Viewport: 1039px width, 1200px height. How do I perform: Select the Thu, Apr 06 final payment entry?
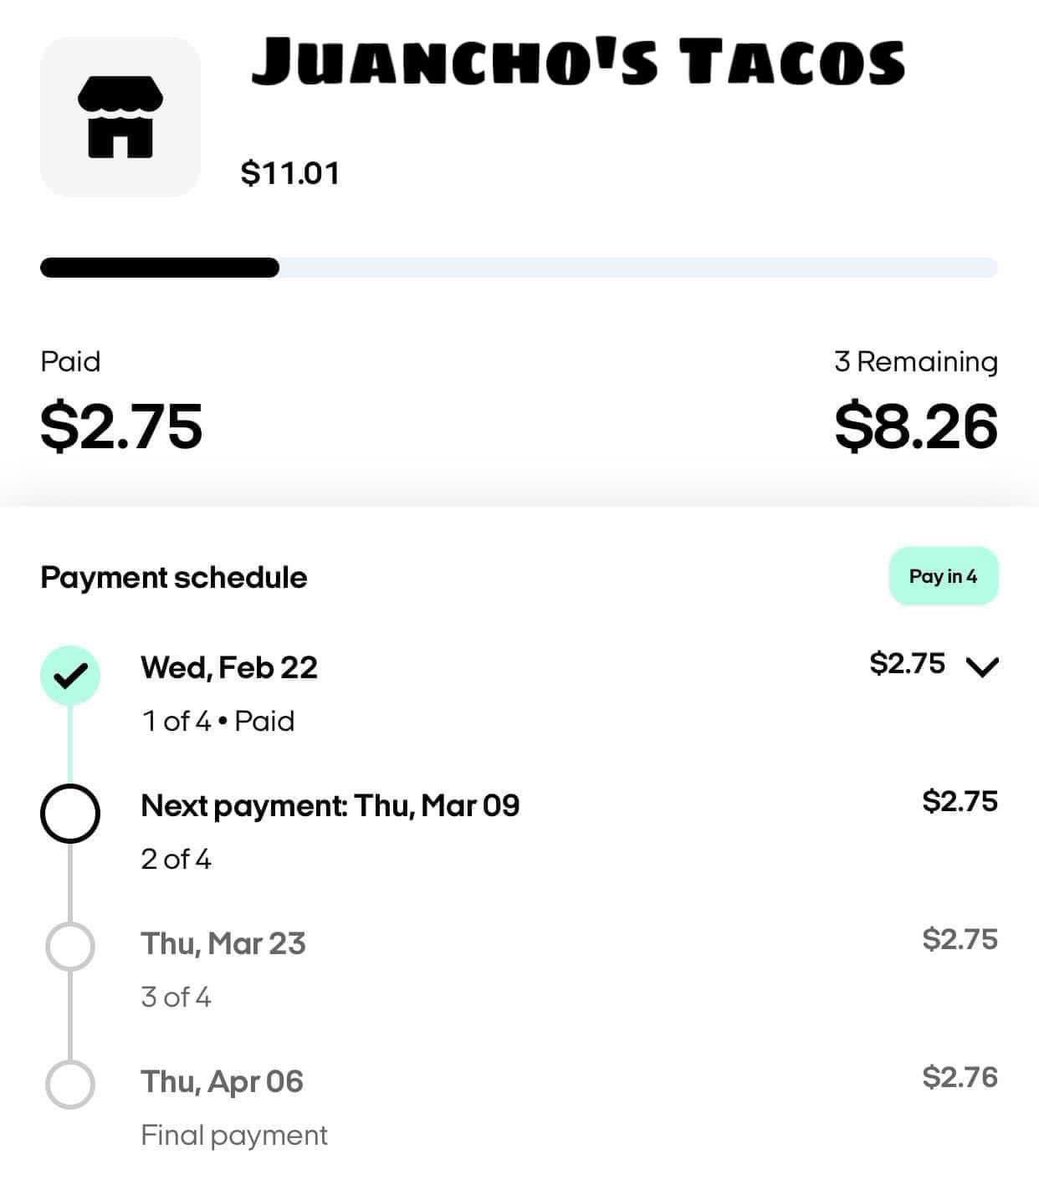(519, 1106)
